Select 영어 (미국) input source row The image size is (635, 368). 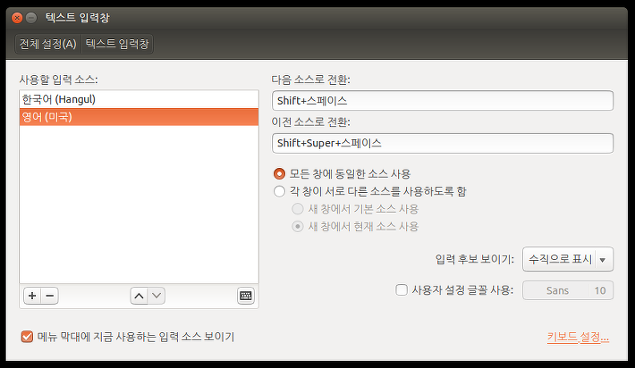[139, 117]
